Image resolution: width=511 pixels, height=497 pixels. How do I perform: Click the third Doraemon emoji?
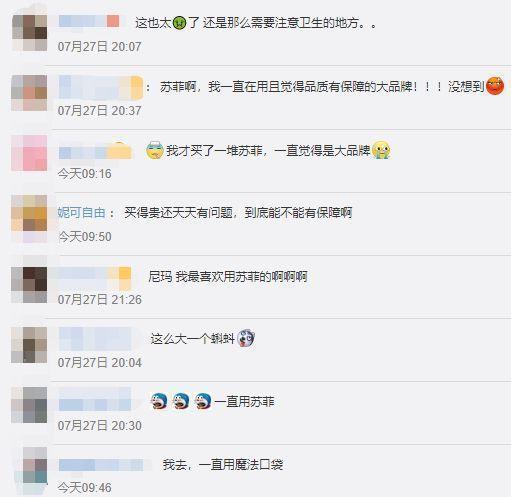203,401
